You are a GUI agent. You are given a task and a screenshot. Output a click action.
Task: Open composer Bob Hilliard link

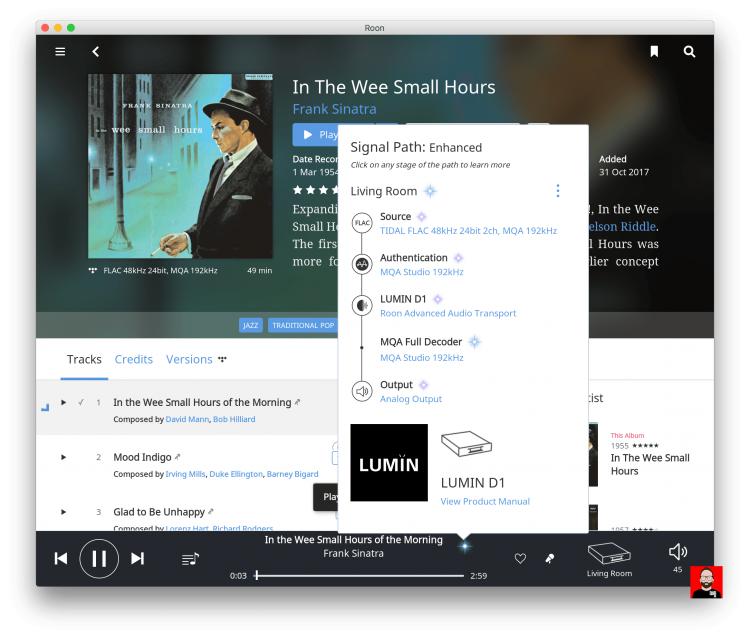coord(234,419)
